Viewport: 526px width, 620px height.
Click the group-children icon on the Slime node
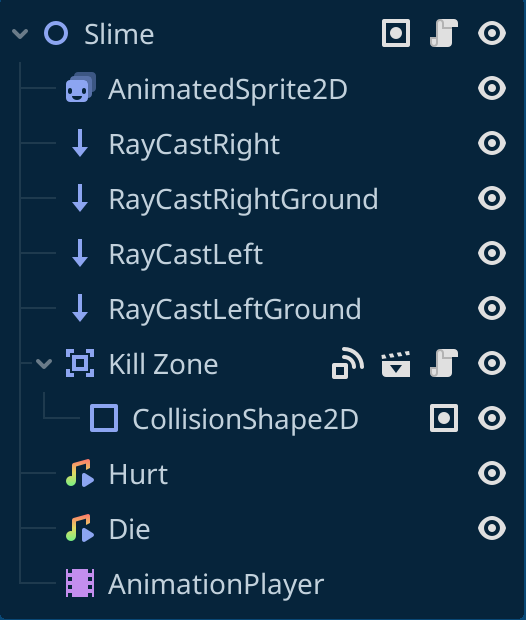pyautogui.click(x=396, y=33)
